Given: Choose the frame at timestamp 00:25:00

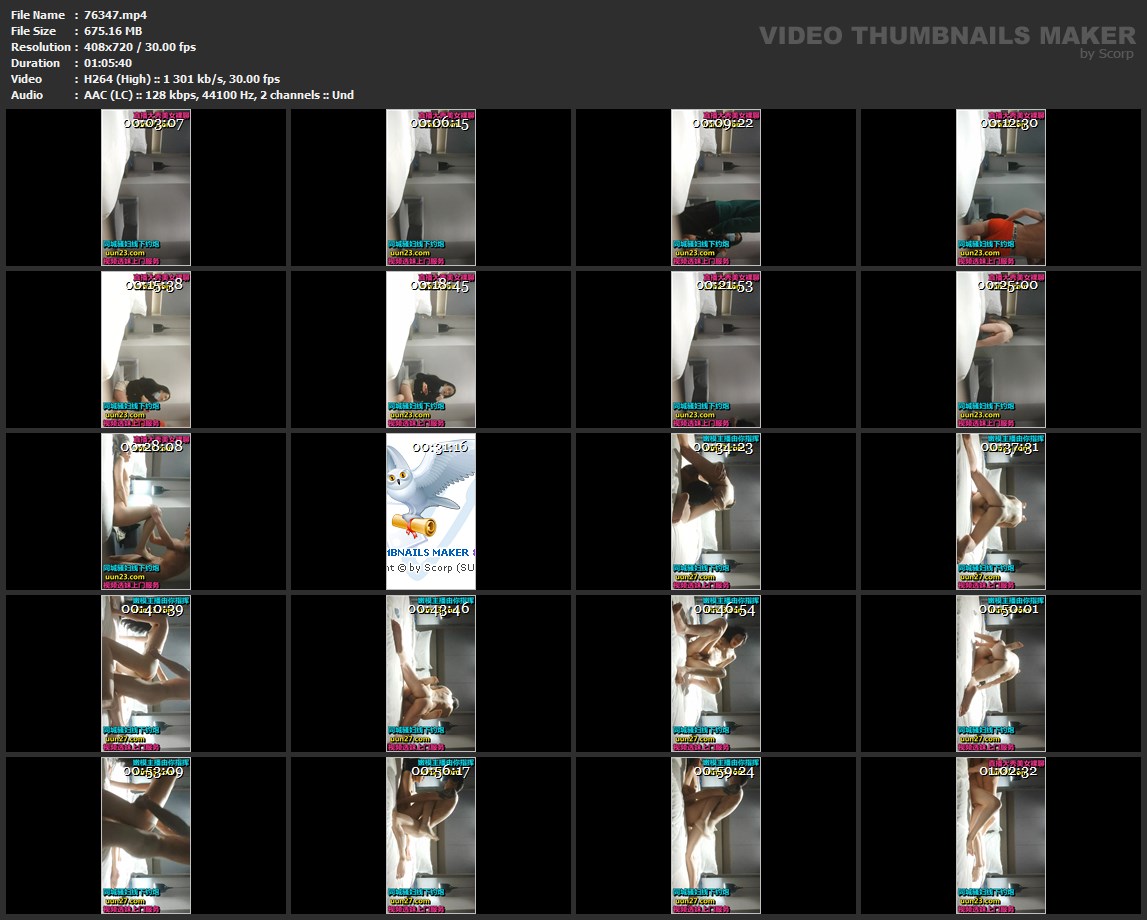Looking at the screenshot, I should pyautogui.click(x=1001, y=352).
